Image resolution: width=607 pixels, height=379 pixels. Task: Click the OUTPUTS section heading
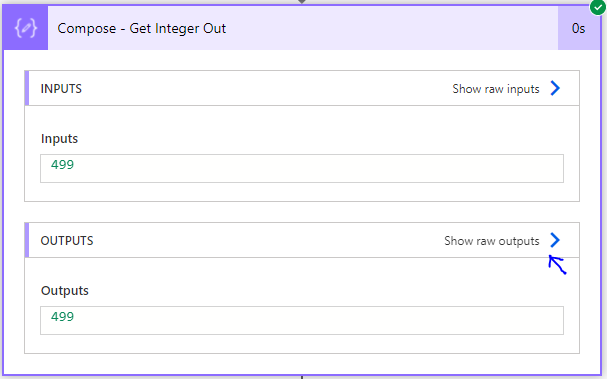tap(67, 241)
